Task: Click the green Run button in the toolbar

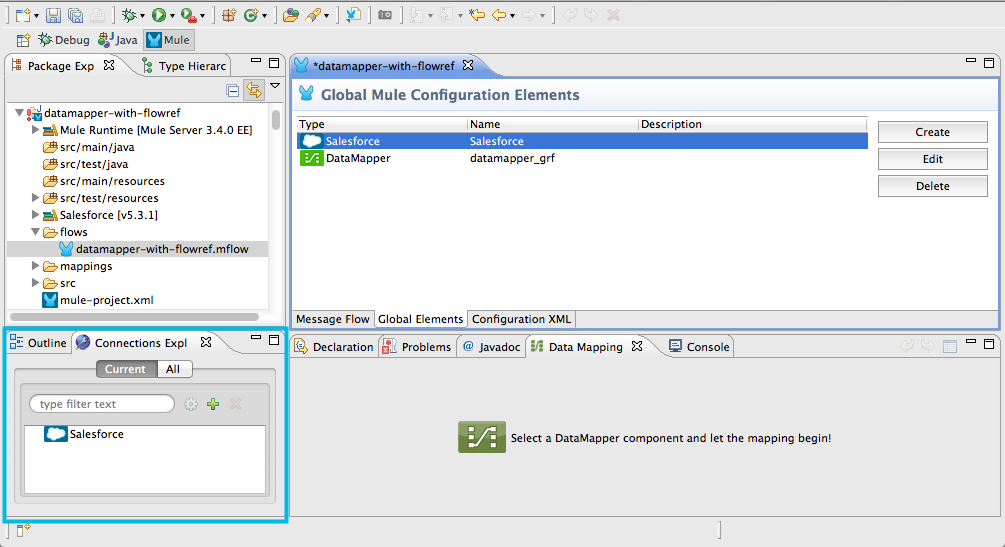Action: click(x=157, y=15)
